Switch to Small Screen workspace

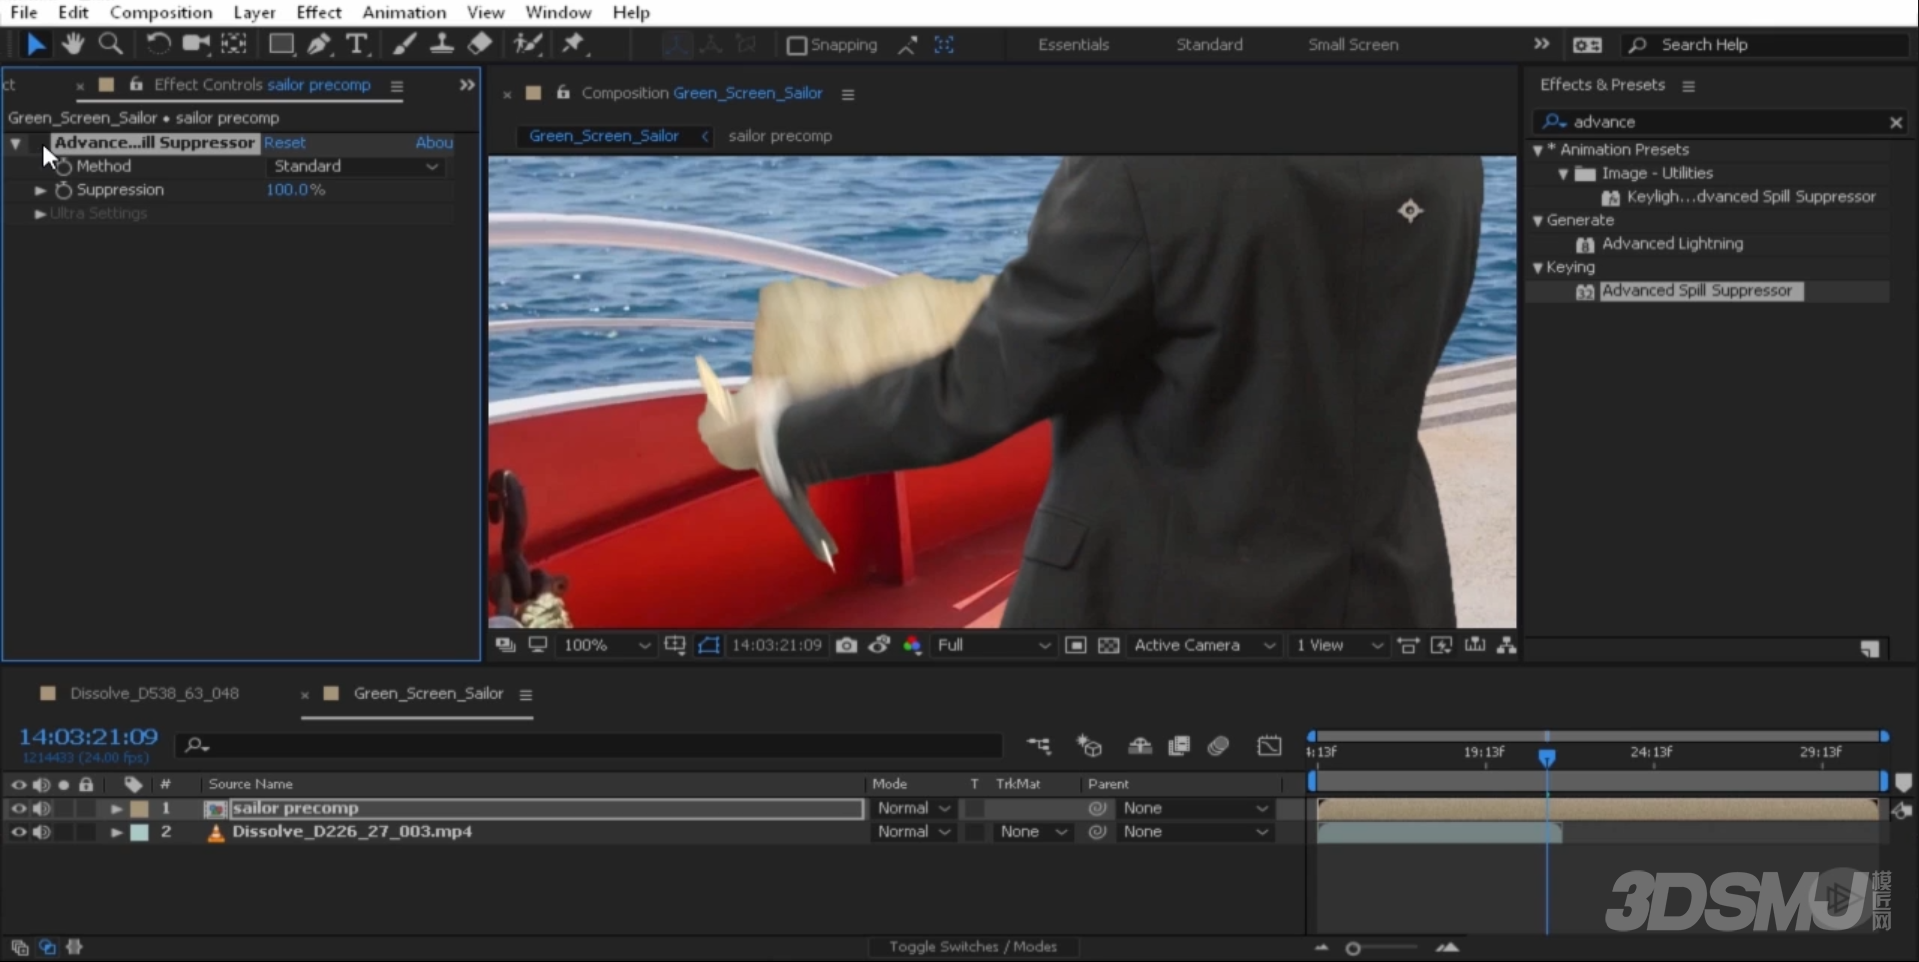point(1353,45)
